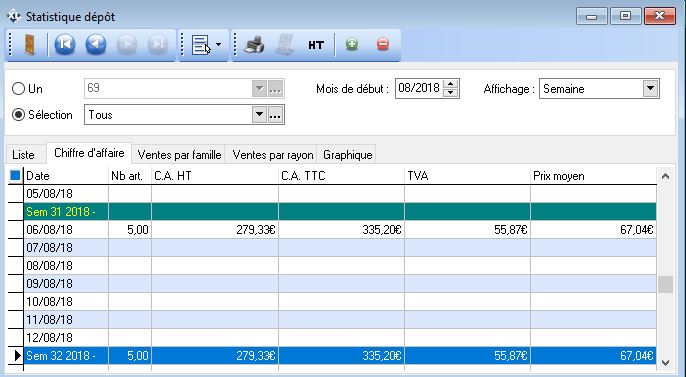This screenshot has width=686, height=377.
Task: Go to previous record arrow button
Action: (x=96, y=45)
